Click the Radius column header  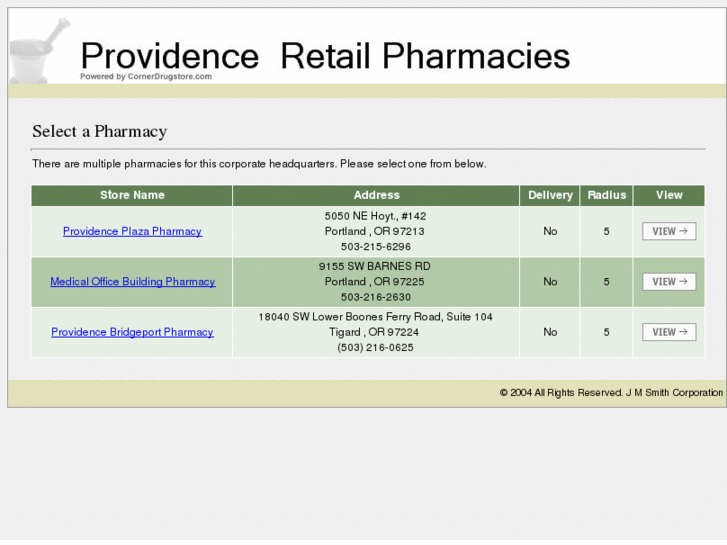click(606, 195)
